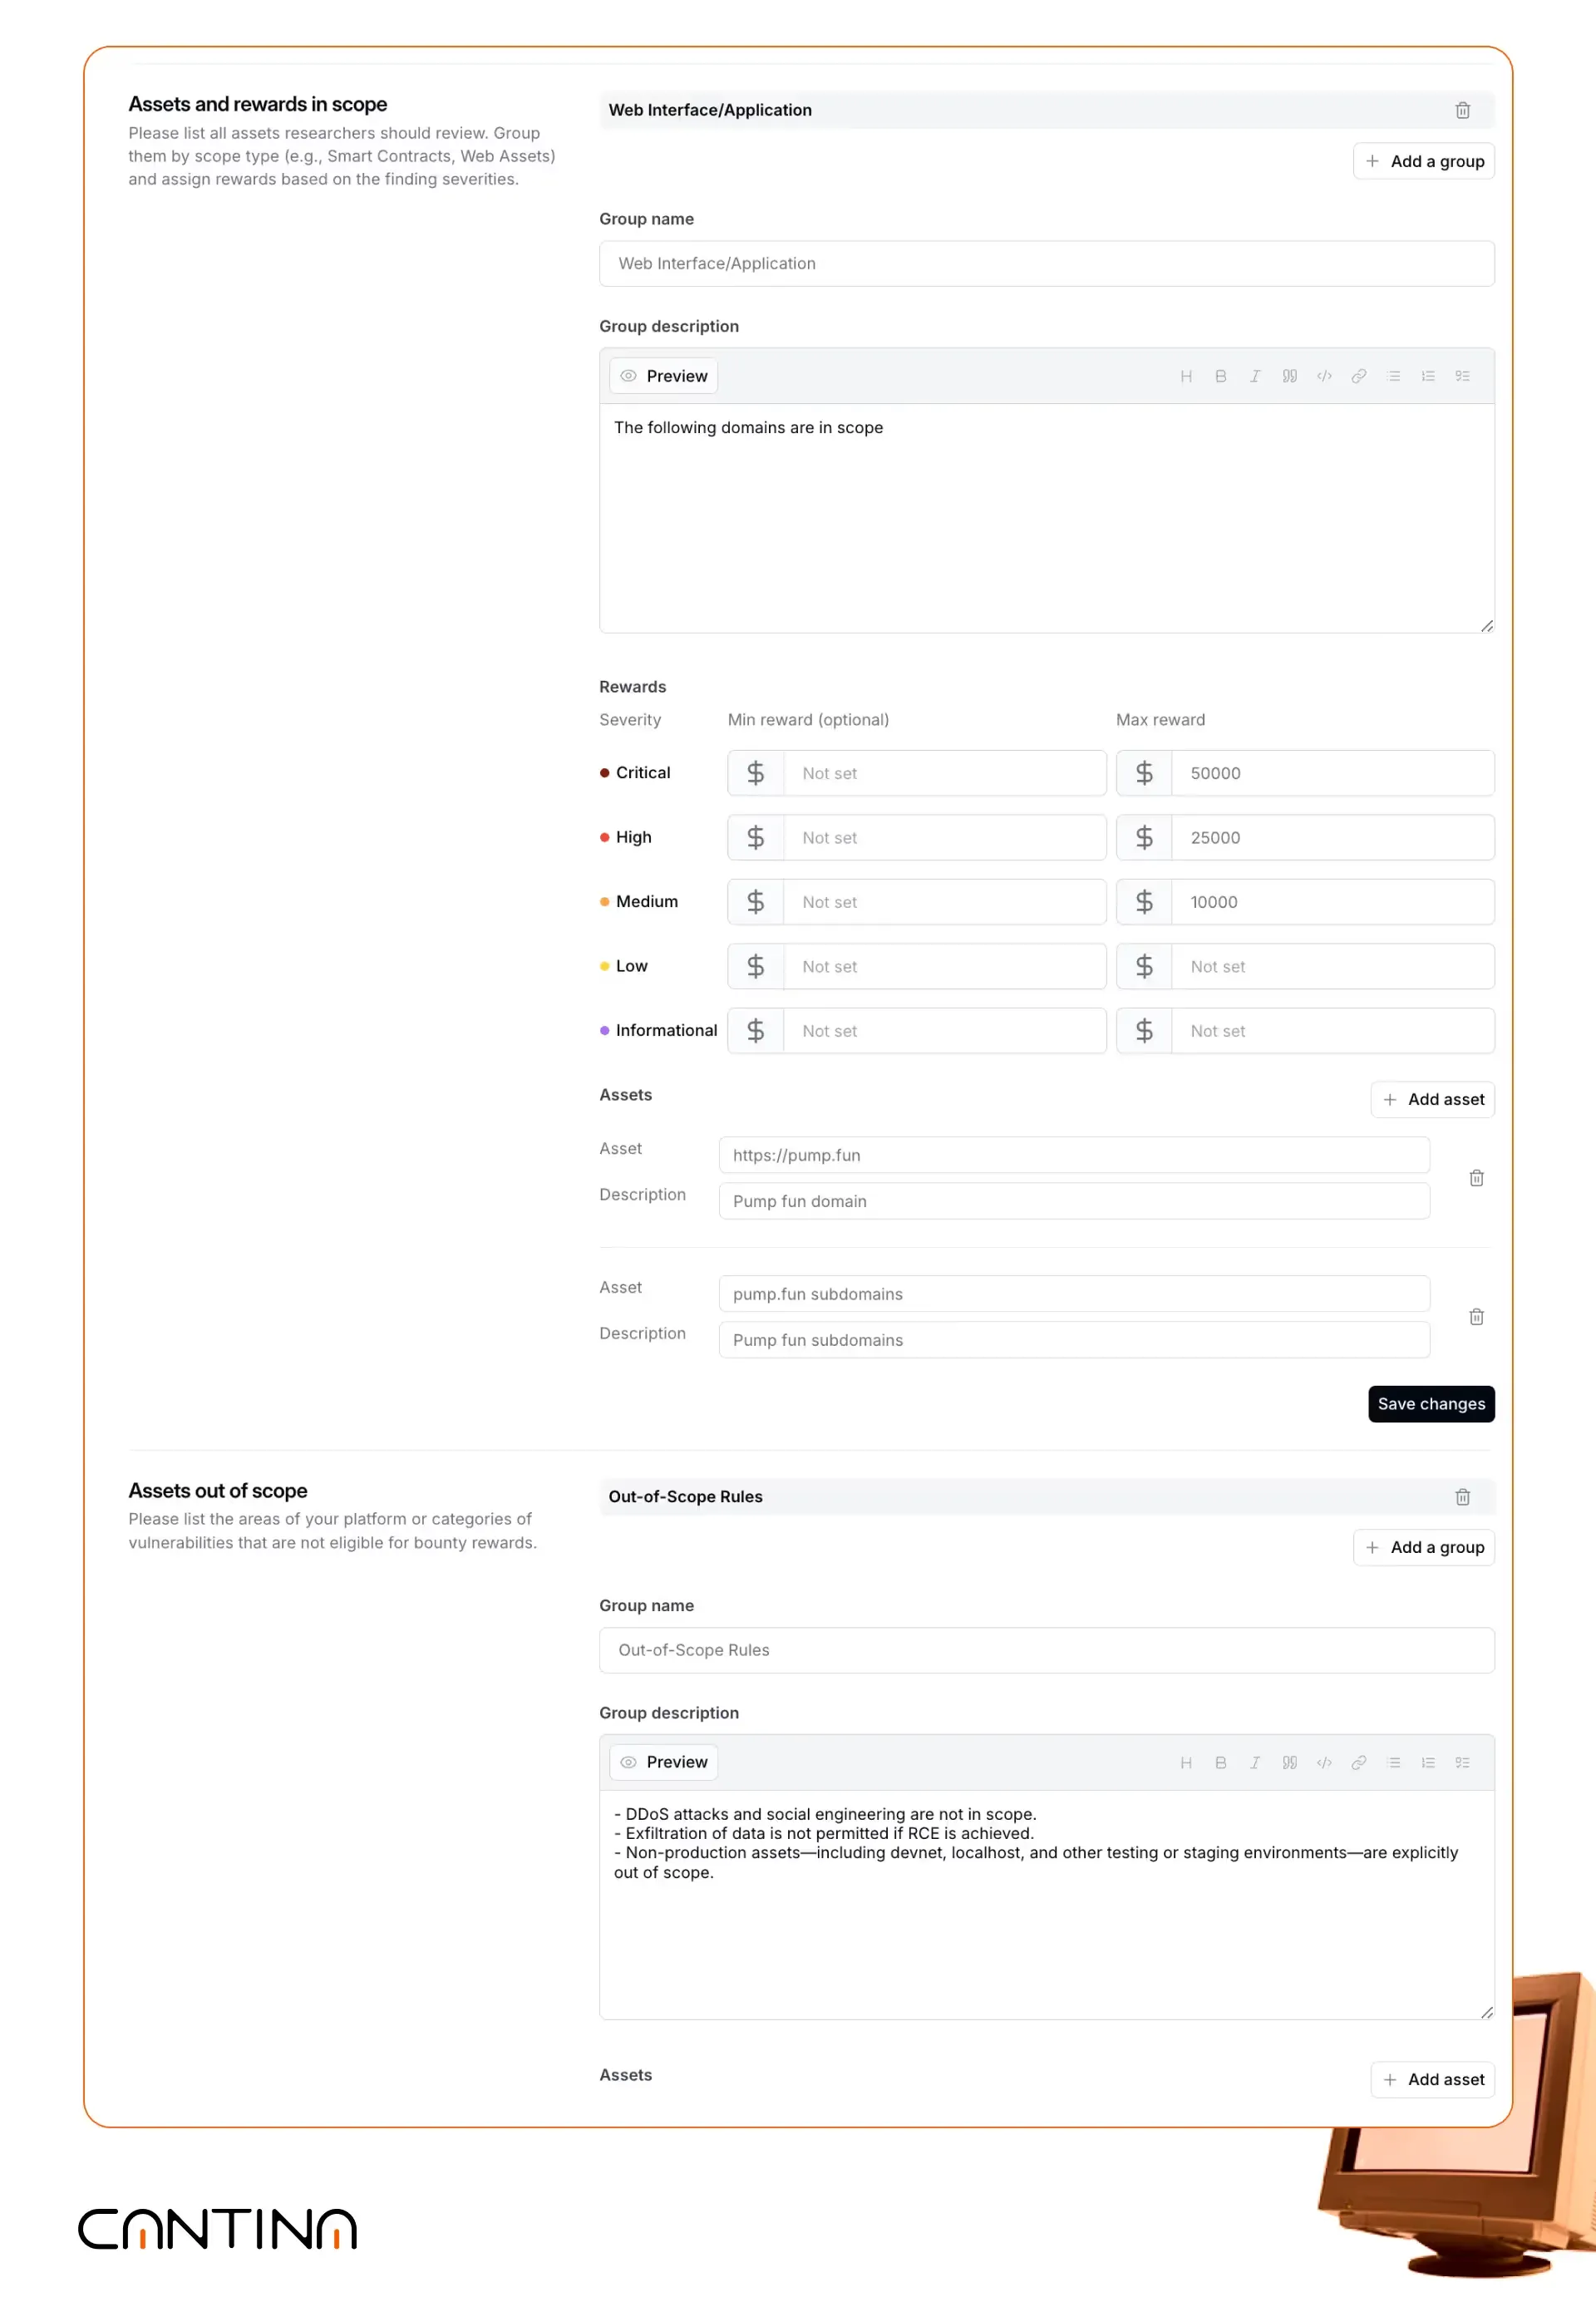The width and height of the screenshot is (1596, 2307).
Task: Edit the Out-of-Scope Rules group name field
Action: pyautogui.click(x=1046, y=1650)
